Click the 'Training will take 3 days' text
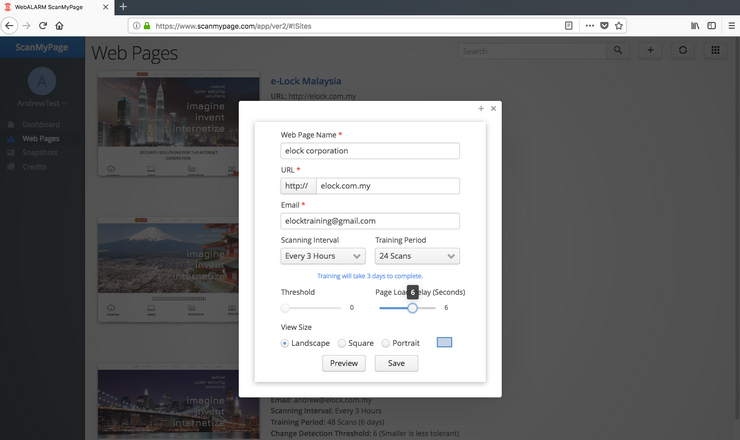 370,276
